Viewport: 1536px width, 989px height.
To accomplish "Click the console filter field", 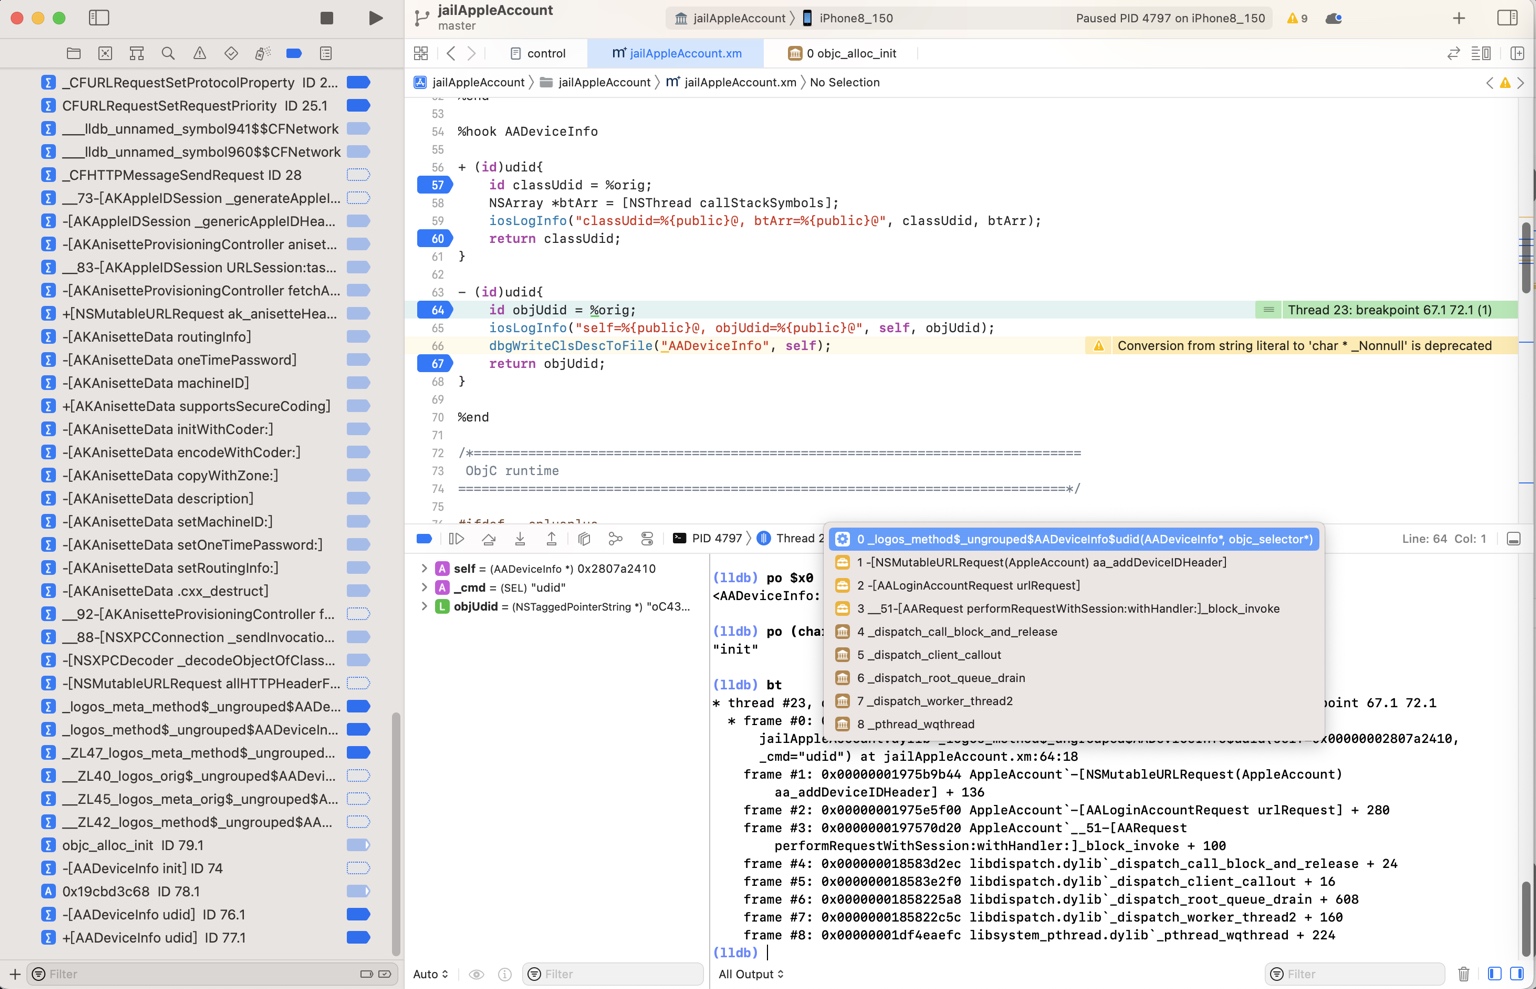I will click(1355, 974).
